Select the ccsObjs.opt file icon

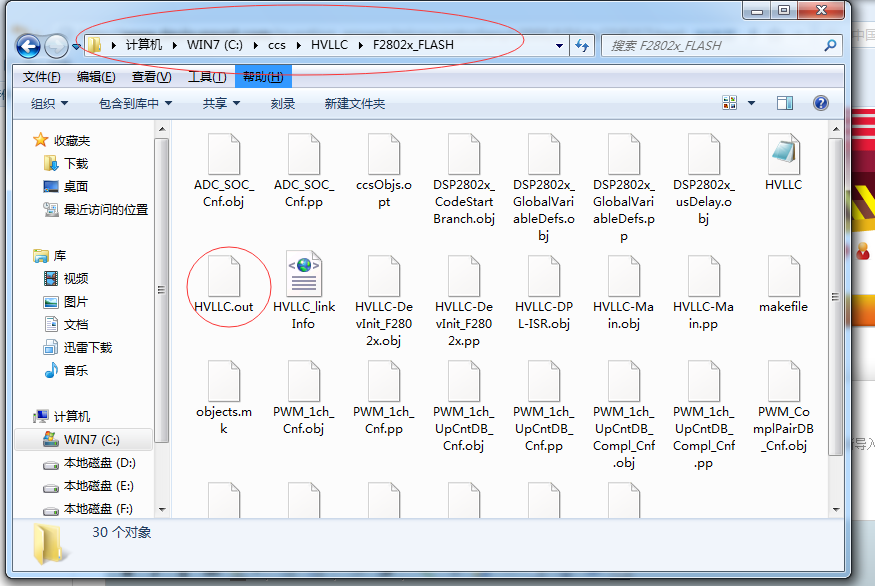point(384,154)
